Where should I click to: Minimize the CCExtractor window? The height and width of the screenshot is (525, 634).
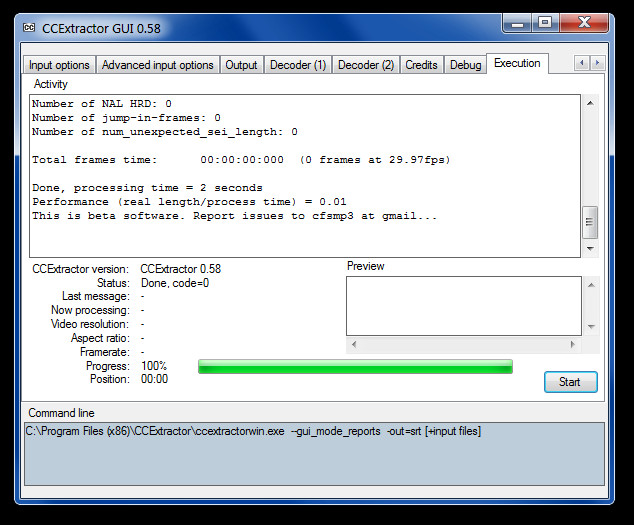tap(517, 23)
